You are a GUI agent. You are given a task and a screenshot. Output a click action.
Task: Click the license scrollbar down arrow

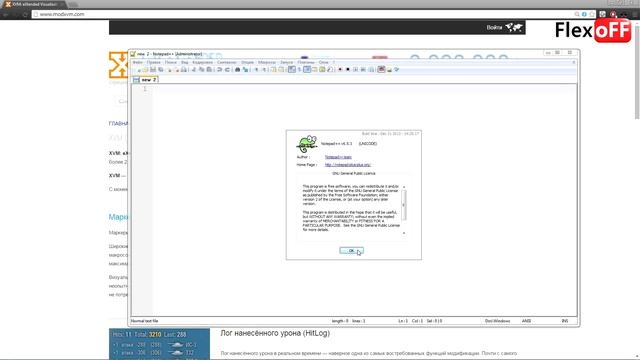click(404, 233)
